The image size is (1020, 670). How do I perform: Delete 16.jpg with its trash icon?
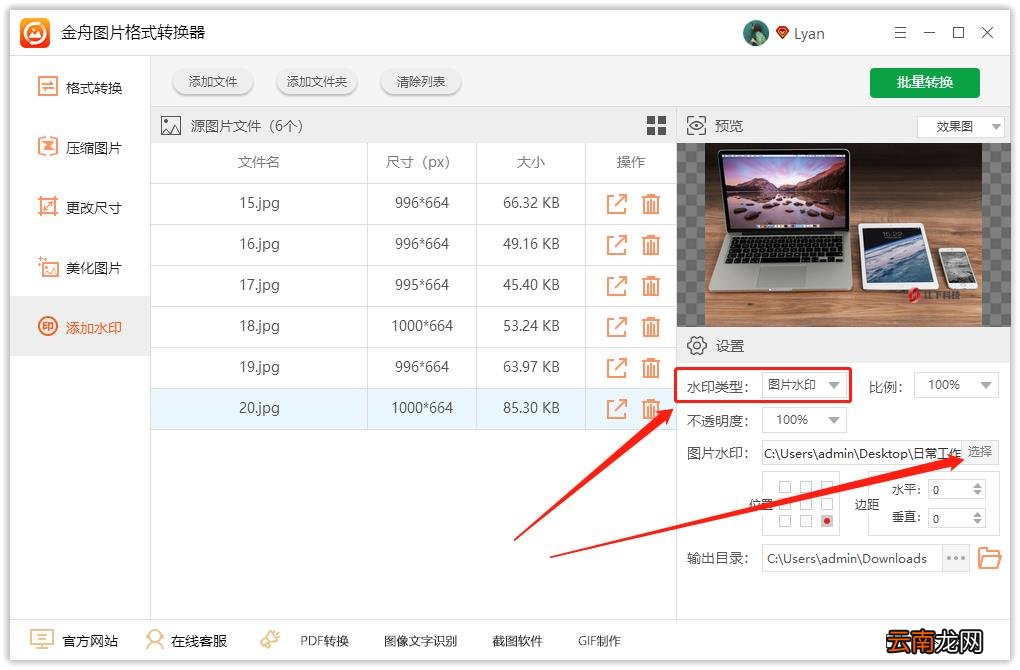[651, 245]
